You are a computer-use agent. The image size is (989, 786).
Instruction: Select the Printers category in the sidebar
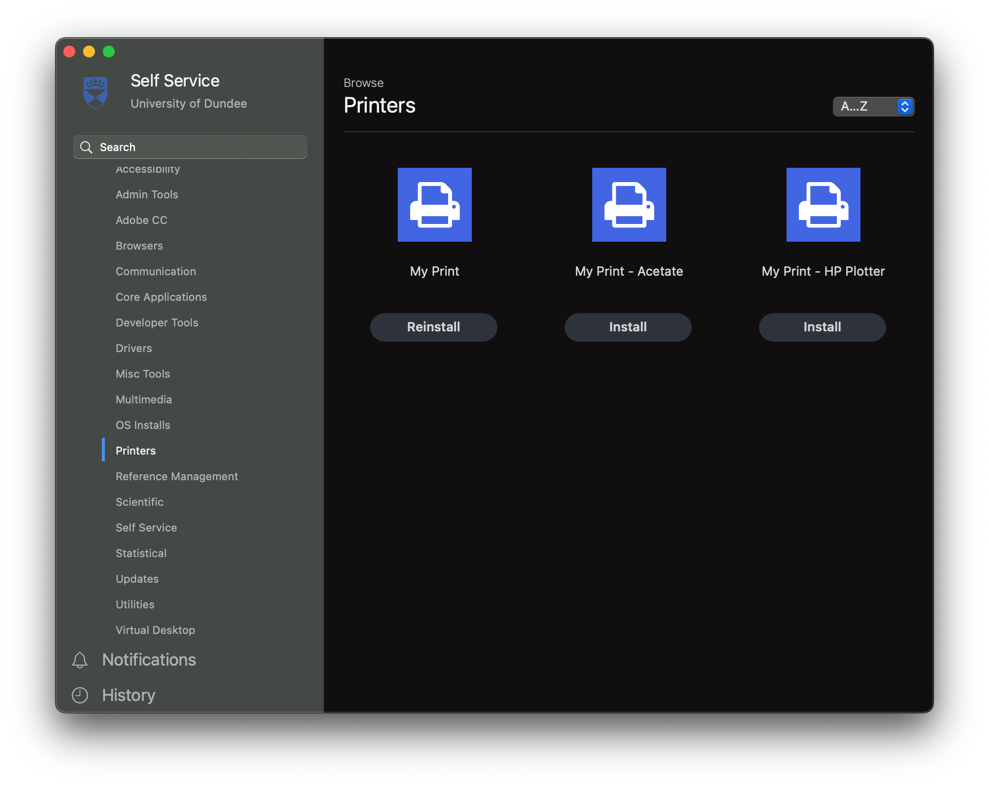pos(135,450)
